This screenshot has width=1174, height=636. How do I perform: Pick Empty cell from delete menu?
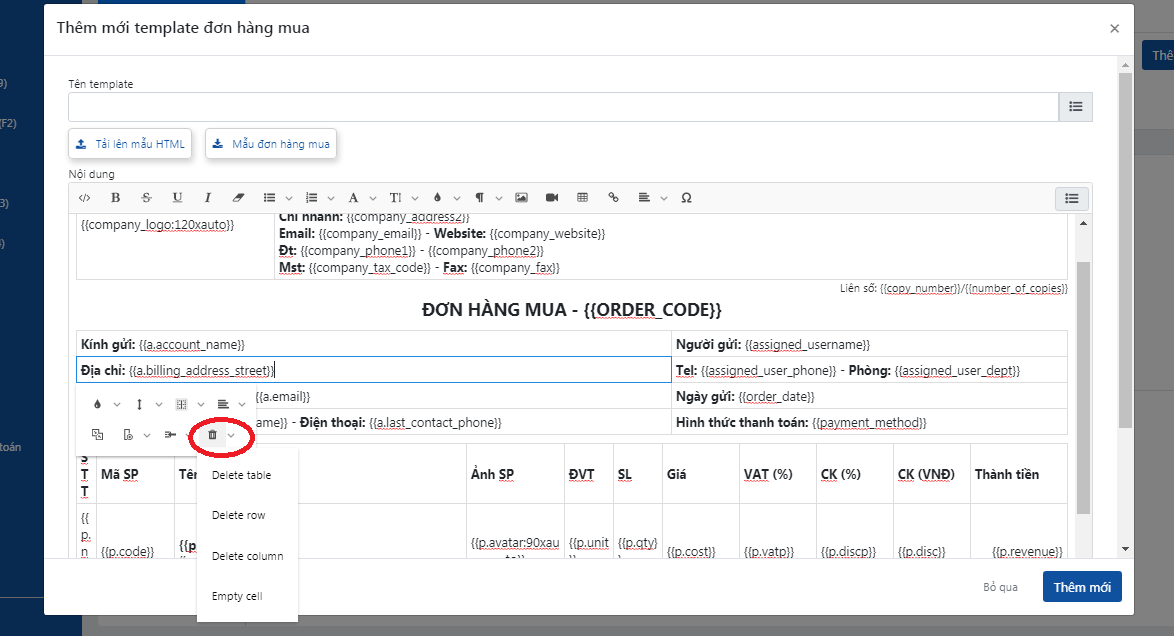point(238,596)
